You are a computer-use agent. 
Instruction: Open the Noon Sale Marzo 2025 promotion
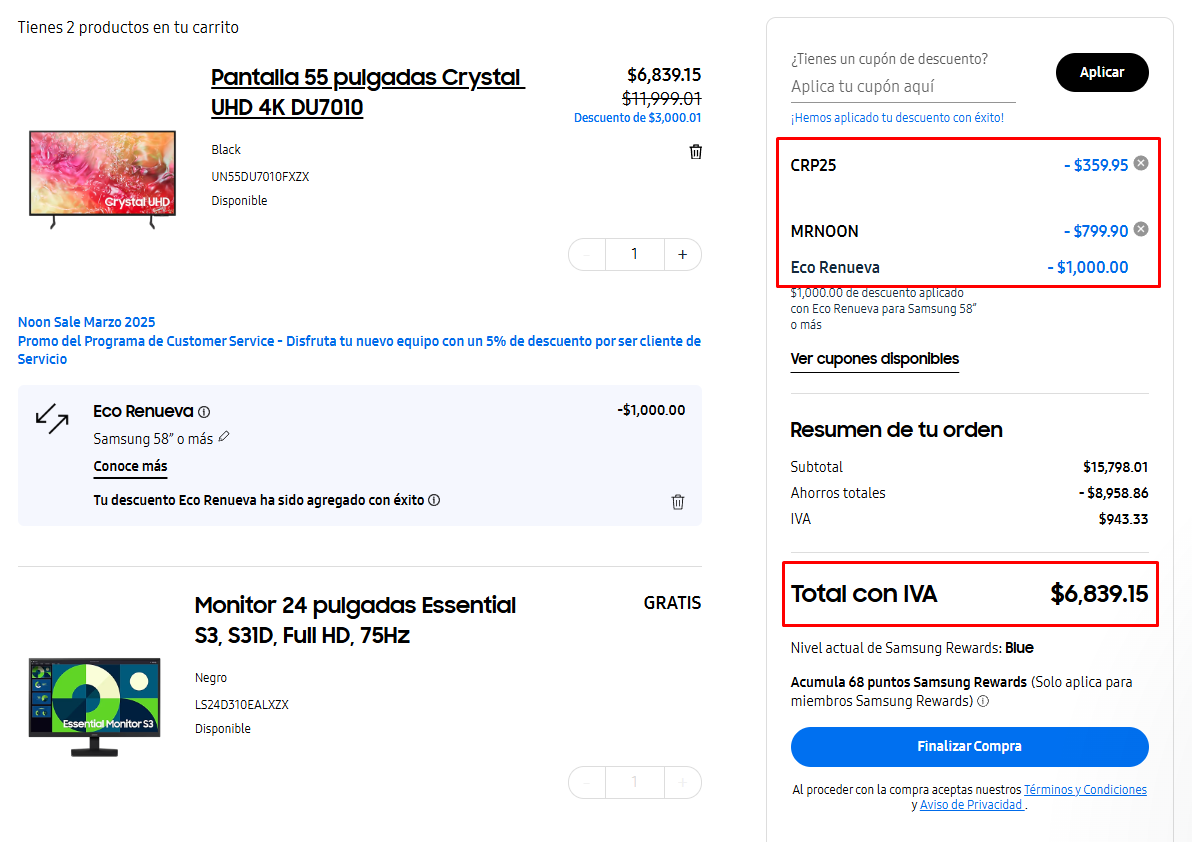(x=87, y=321)
